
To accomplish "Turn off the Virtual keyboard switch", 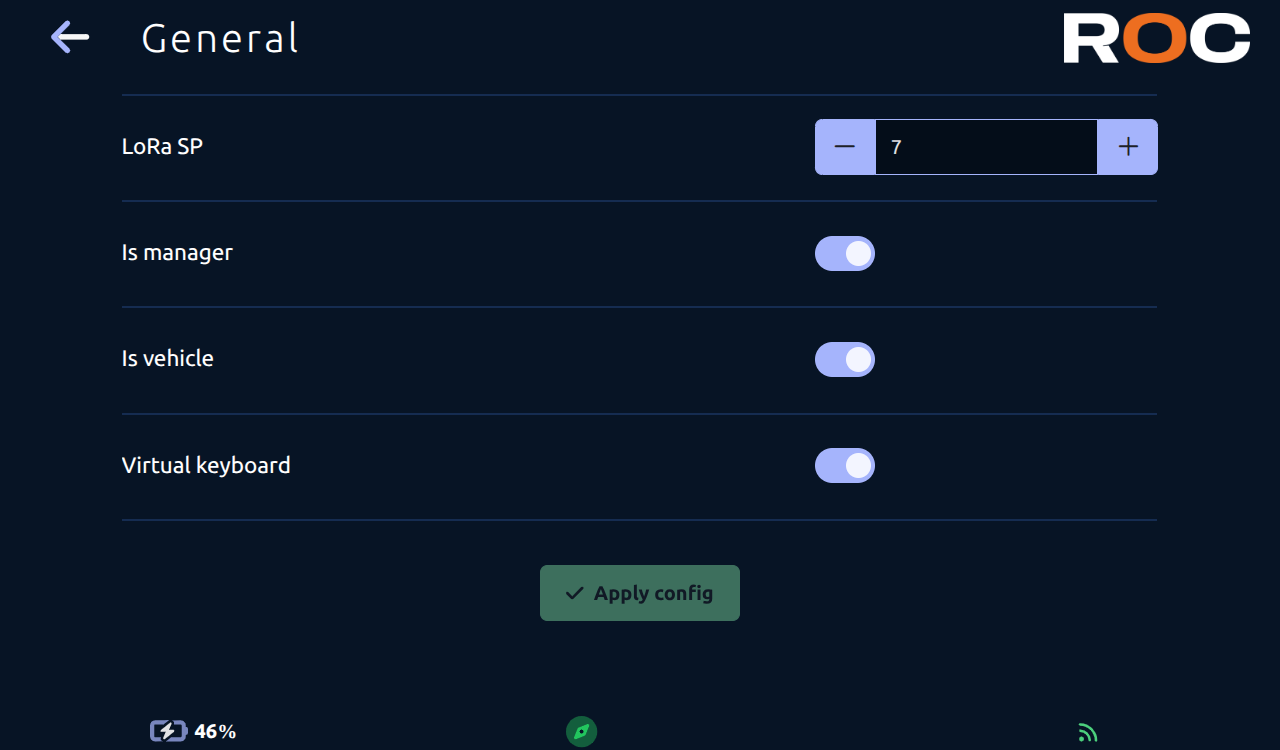I will (845, 465).
